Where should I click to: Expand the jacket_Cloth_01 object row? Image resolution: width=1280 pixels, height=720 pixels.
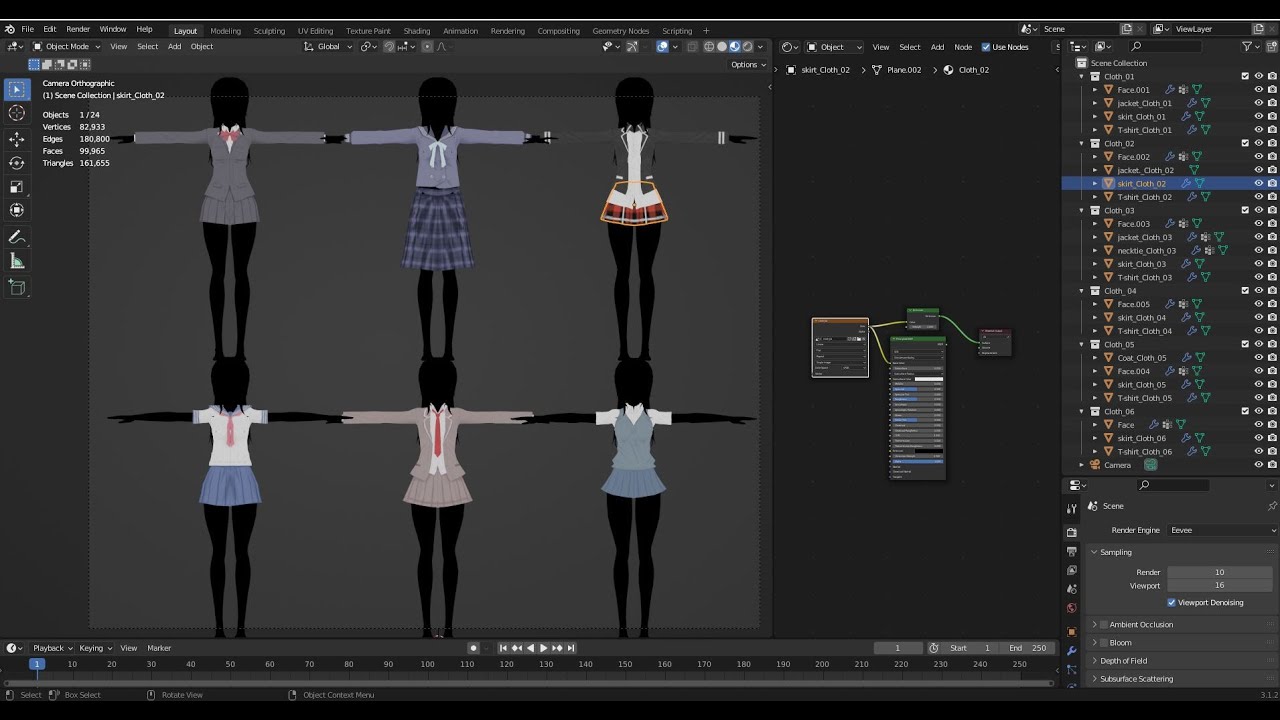(x=1095, y=103)
